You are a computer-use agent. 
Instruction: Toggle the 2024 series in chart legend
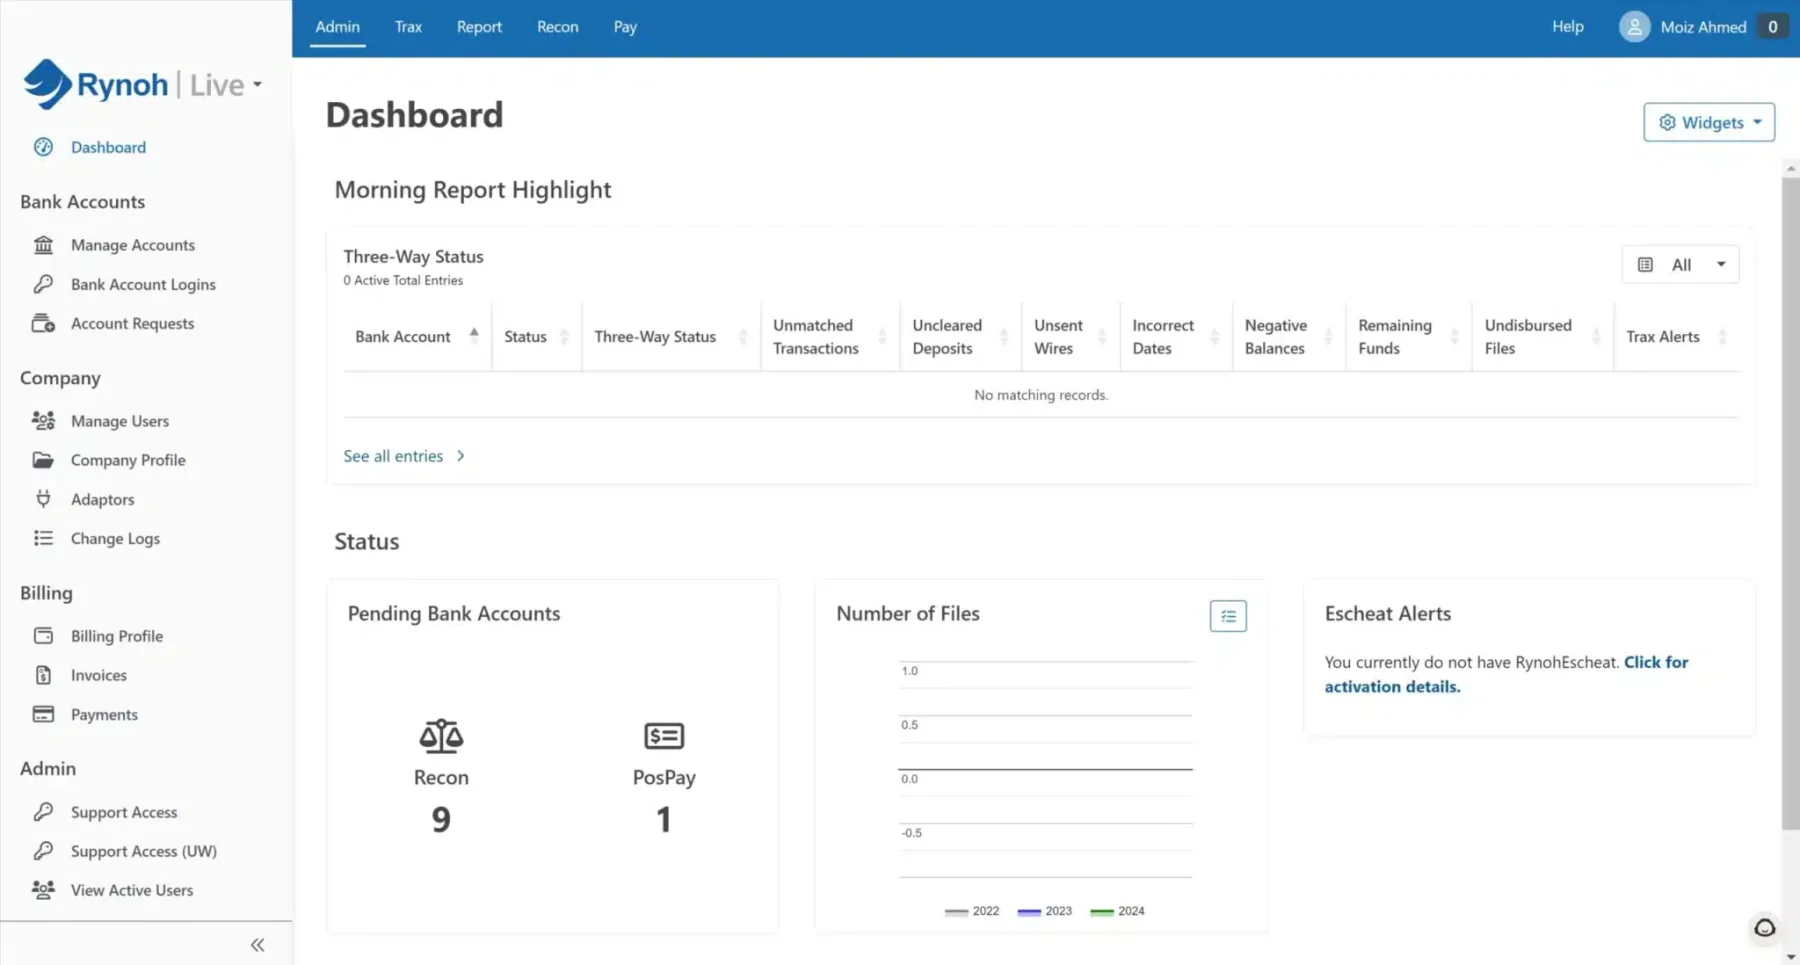(1118, 911)
